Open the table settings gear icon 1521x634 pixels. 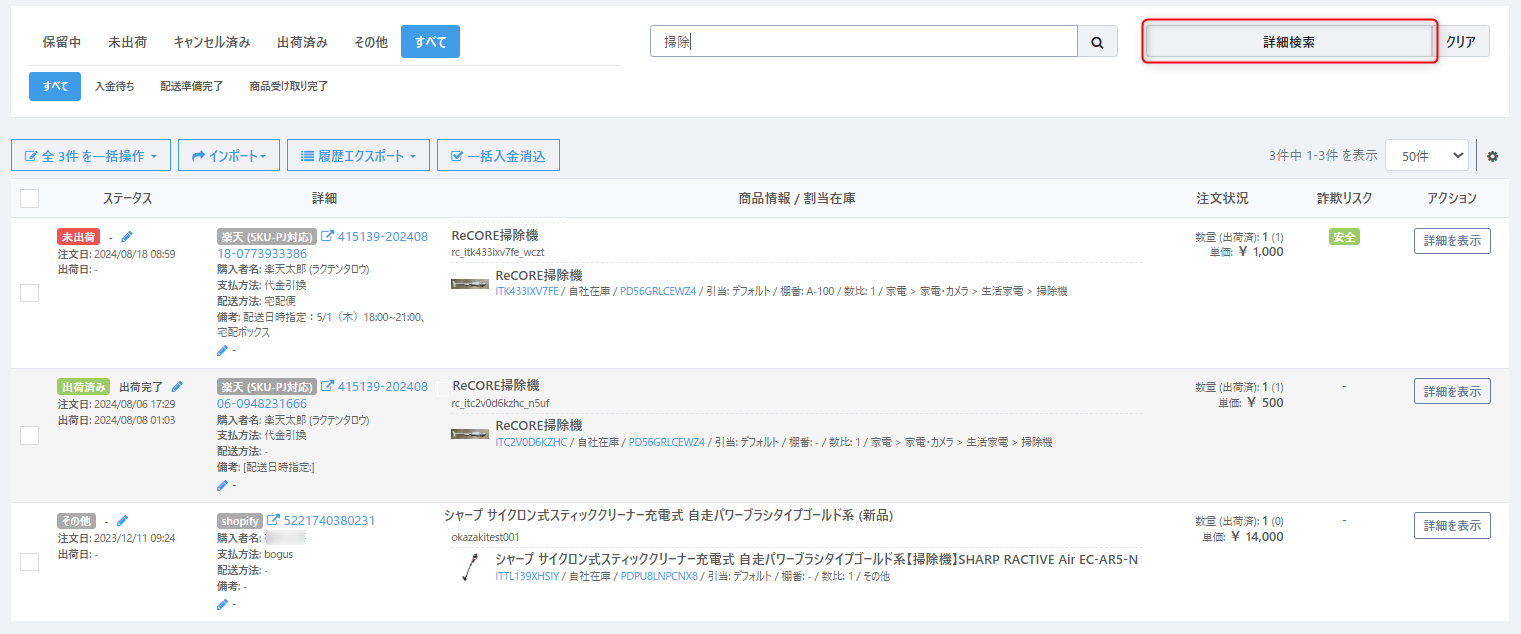(1493, 157)
